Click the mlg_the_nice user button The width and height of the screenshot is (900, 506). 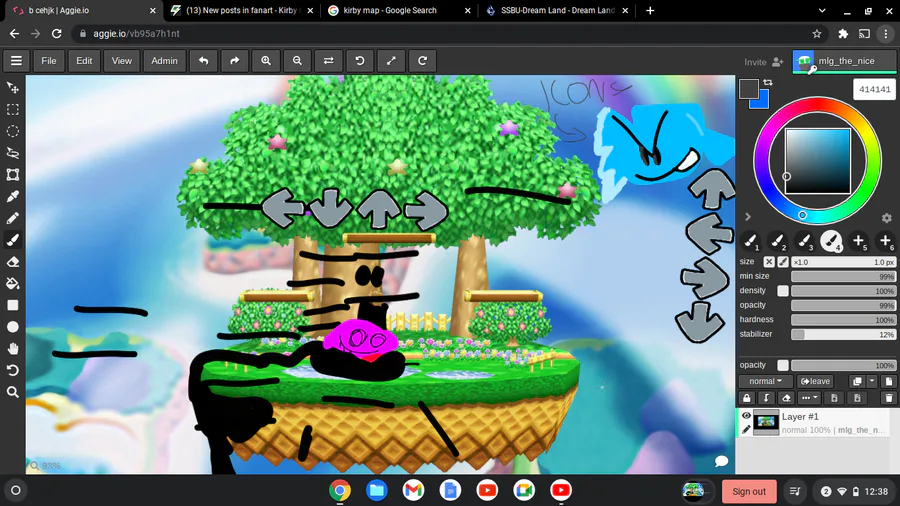click(844, 61)
